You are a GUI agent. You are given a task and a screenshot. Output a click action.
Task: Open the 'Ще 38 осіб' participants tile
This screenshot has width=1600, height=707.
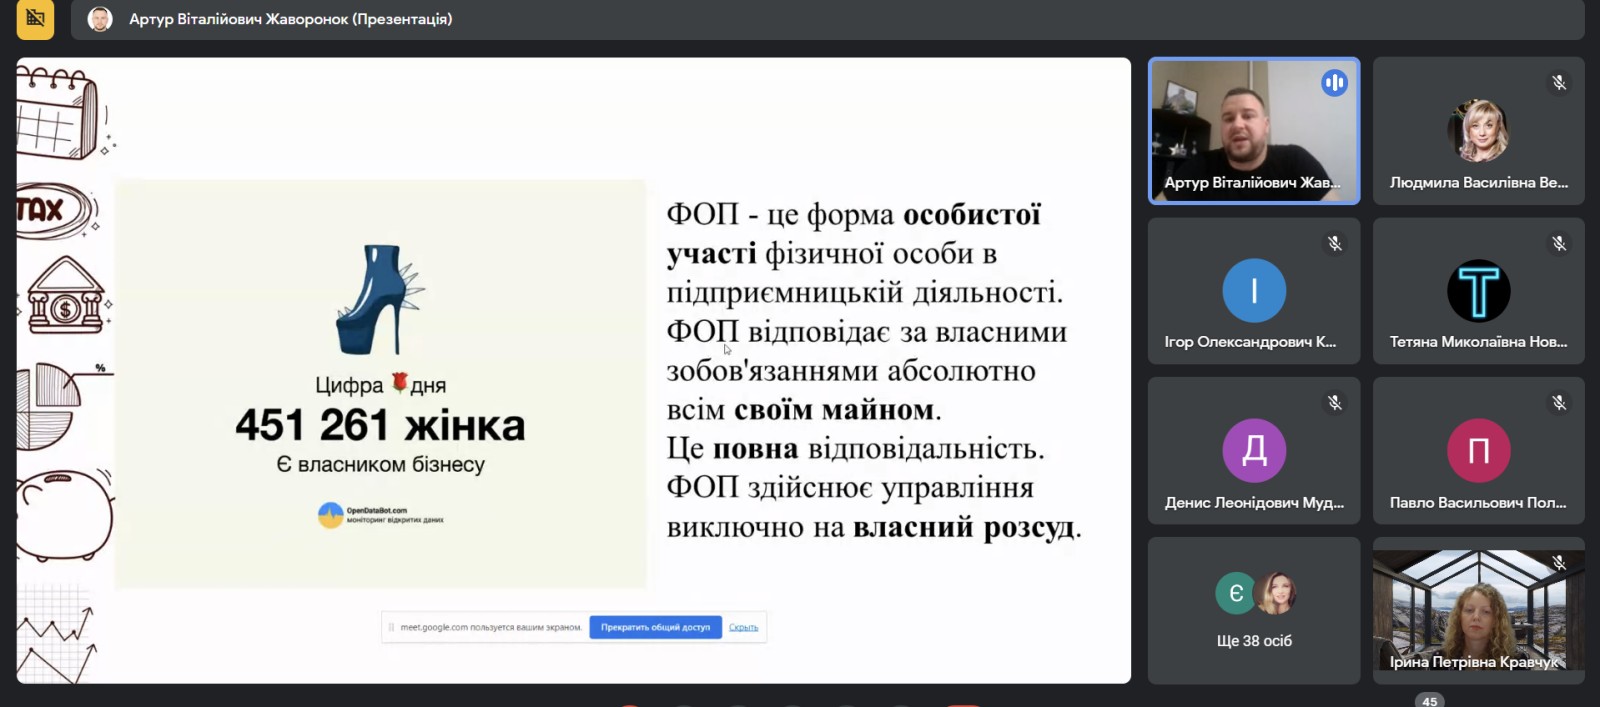point(1254,610)
